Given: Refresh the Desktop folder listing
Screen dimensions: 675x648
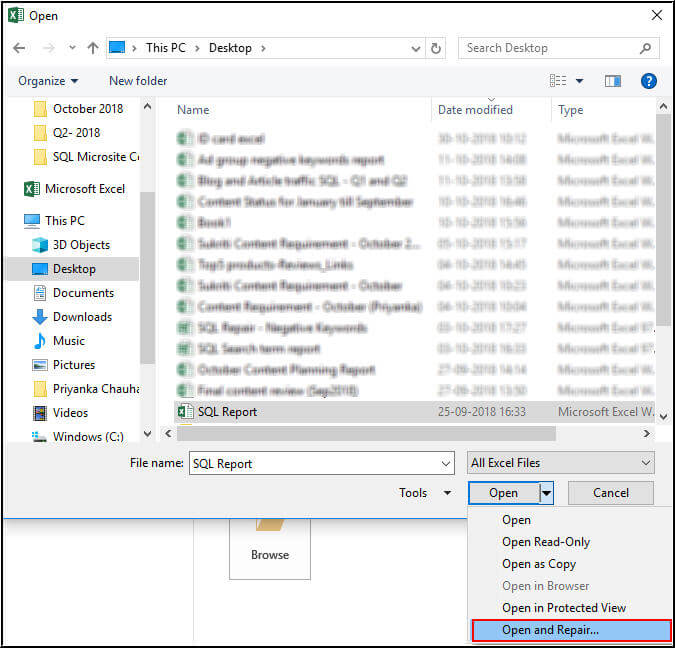Looking at the screenshot, I should click(436, 48).
